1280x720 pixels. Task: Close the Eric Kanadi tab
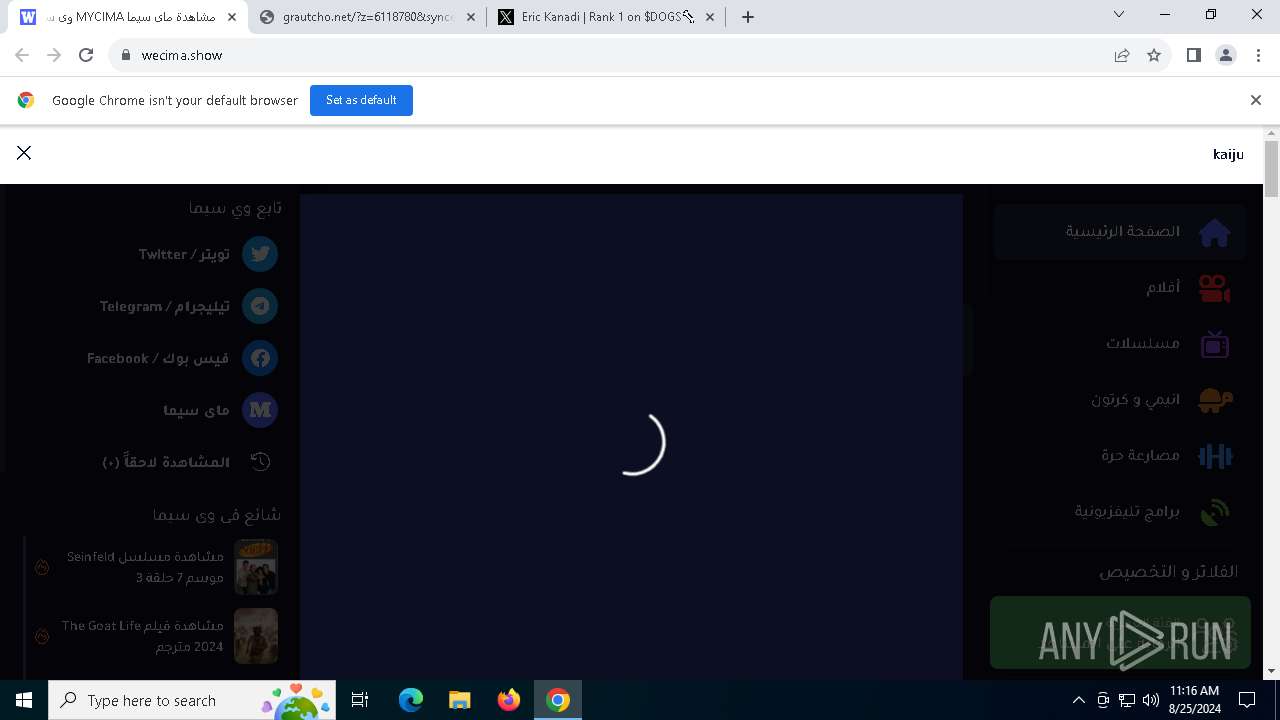click(x=710, y=17)
